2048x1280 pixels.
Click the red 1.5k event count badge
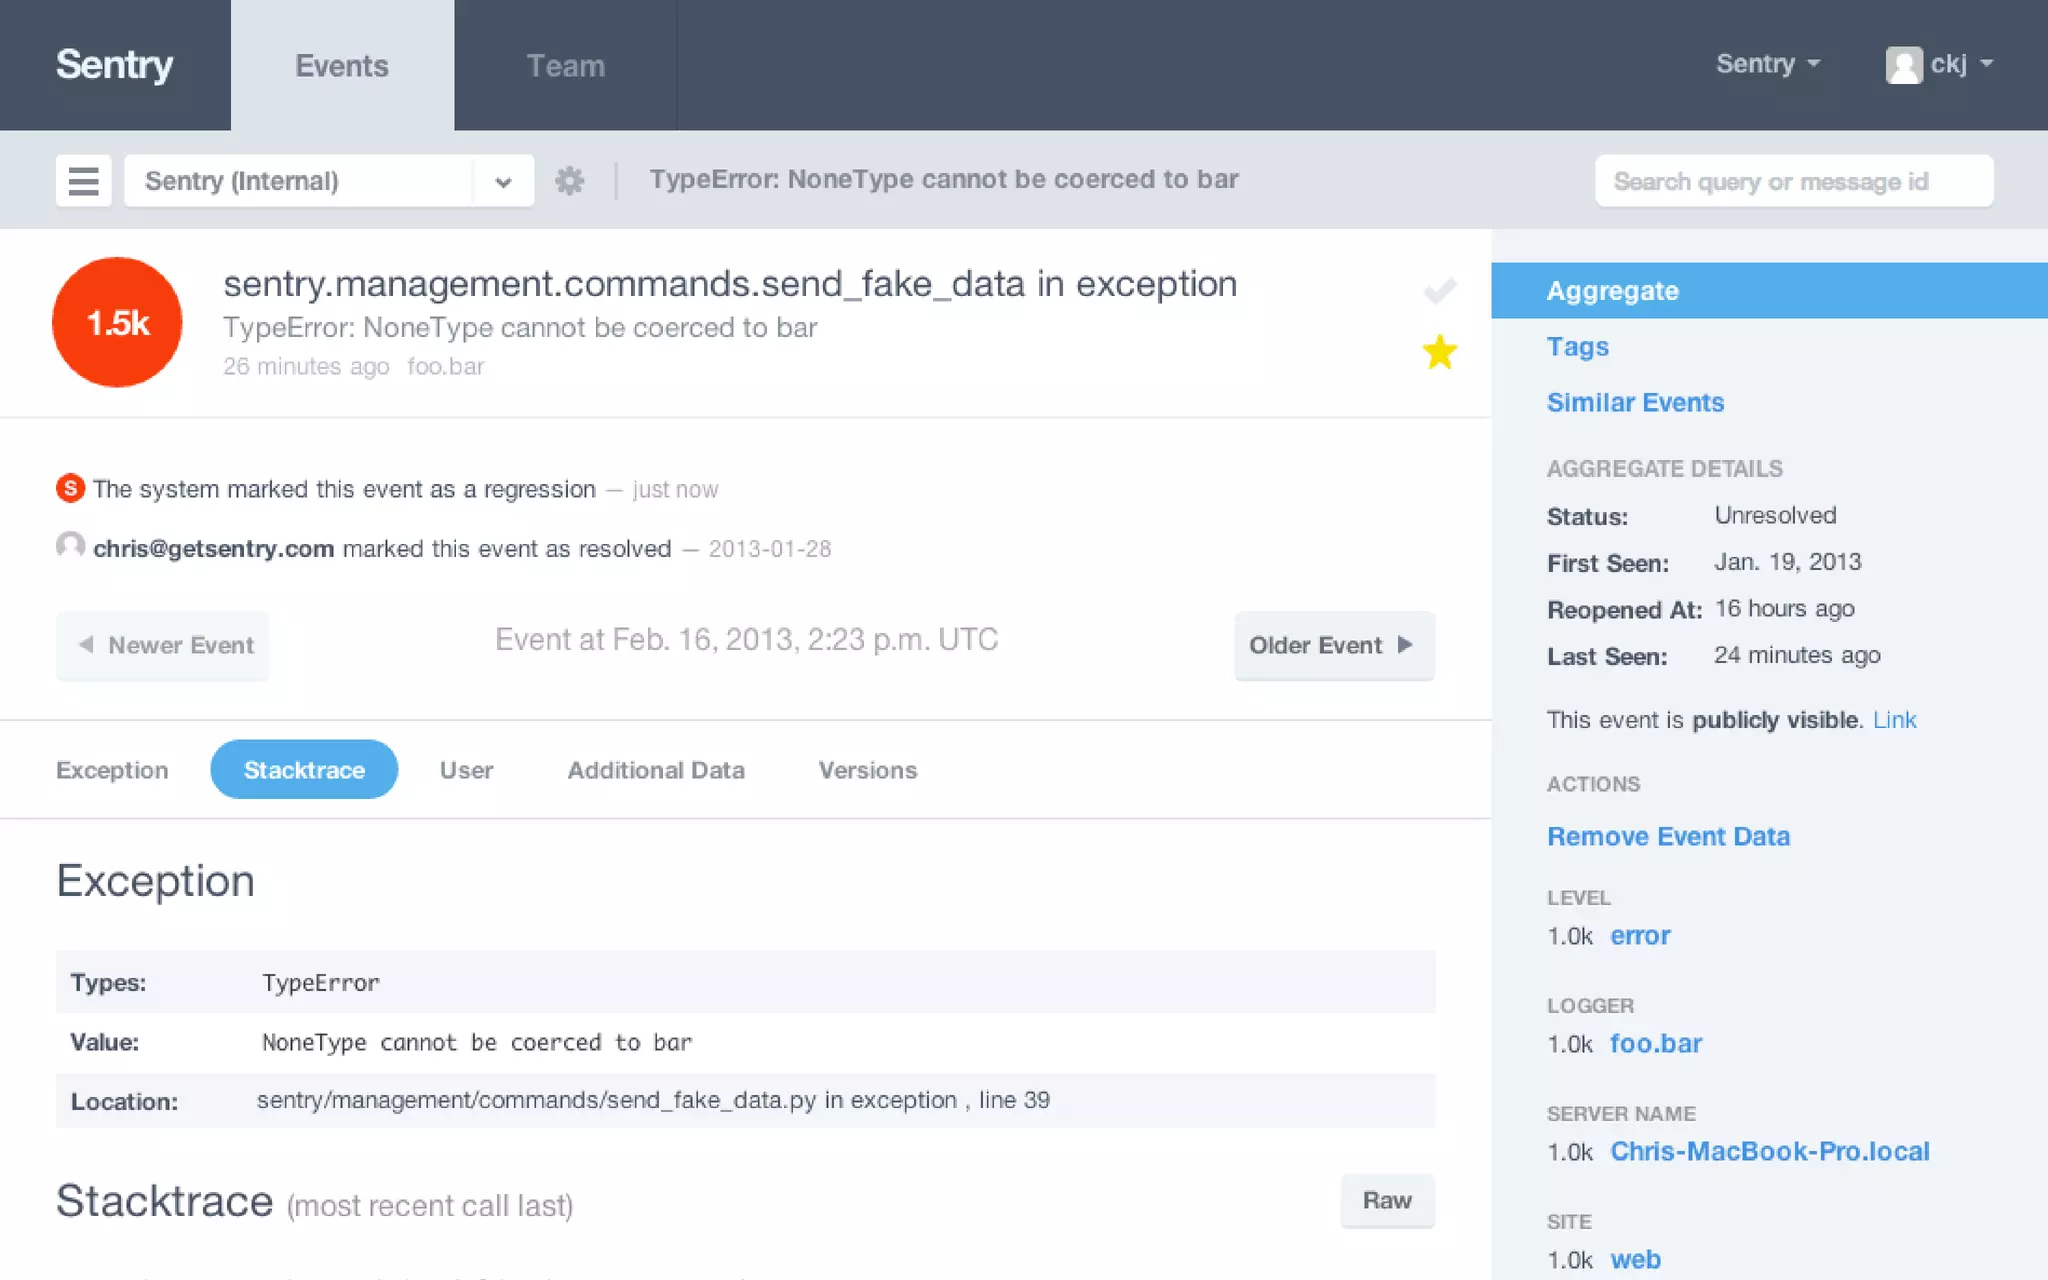117,322
